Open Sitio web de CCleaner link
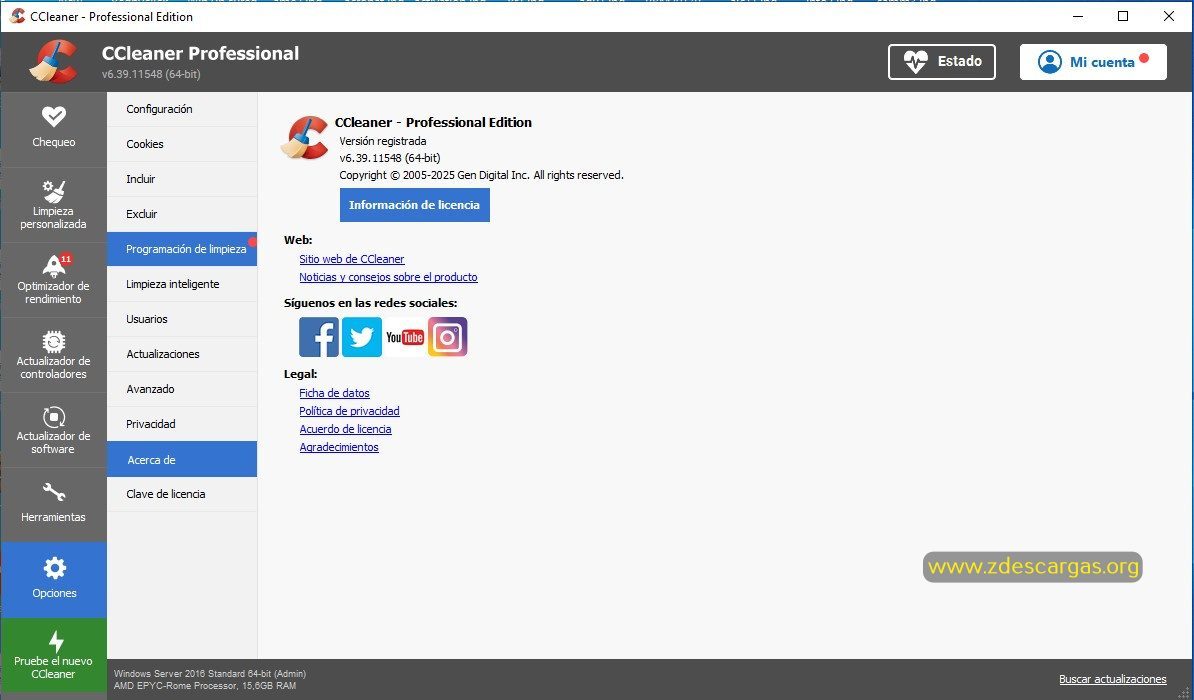Image resolution: width=1194 pixels, height=700 pixels. (352, 259)
